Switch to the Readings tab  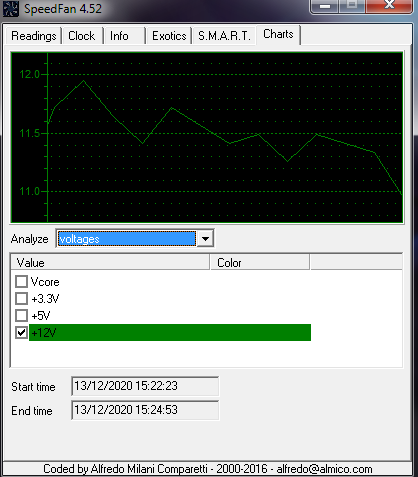coord(34,36)
